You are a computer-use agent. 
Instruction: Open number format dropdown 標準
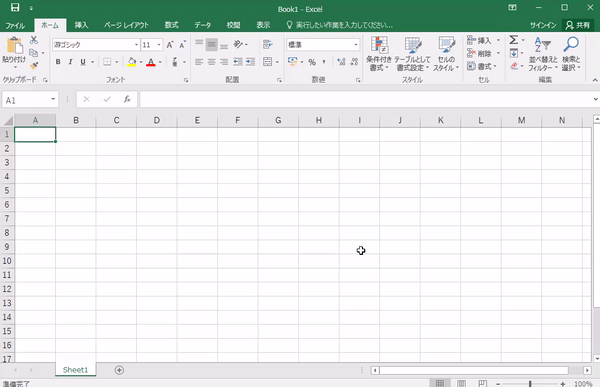click(x=356, y=45)
